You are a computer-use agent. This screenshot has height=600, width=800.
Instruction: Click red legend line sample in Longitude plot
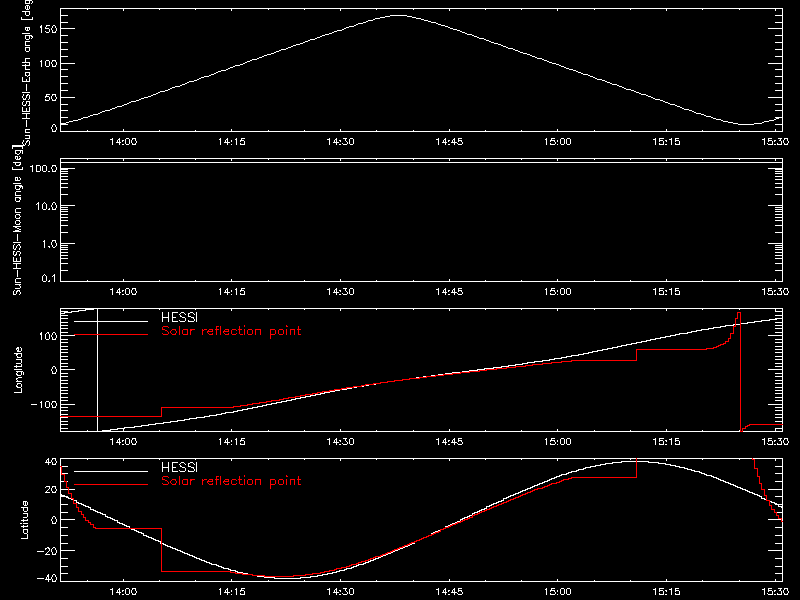(x=111, y=335)
